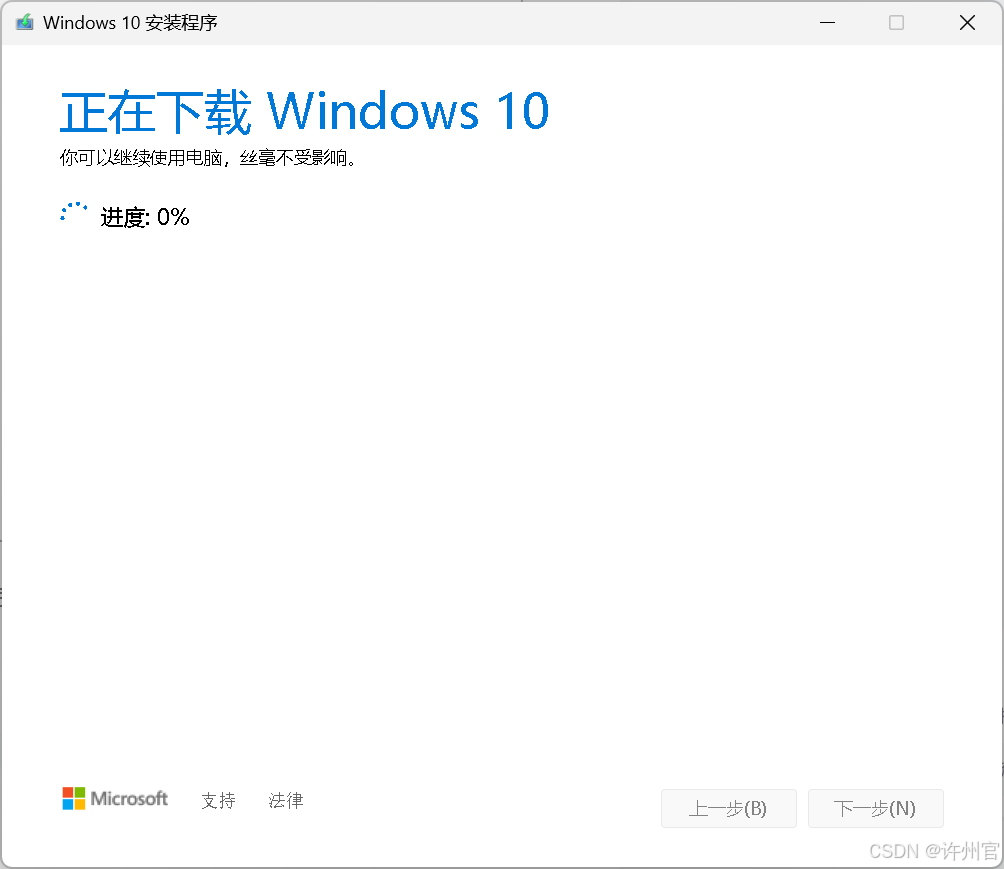Click the text 你可以继续使用电脑，丝毫不受影响。
This screenshot has width=1004, height=869.
pyautogui.click(x=208, y=158)
